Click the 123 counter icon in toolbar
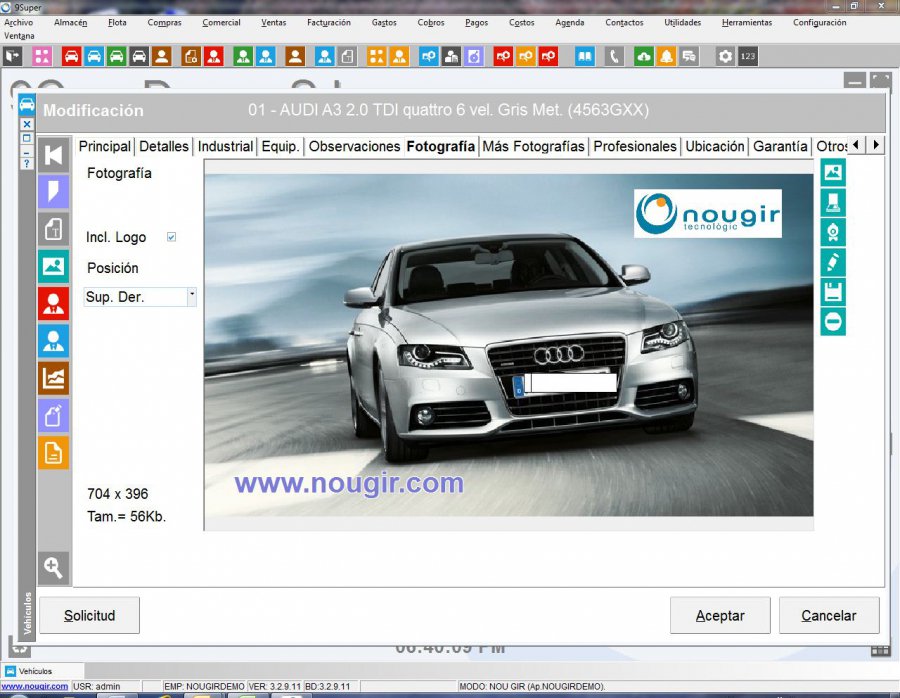The height and width of the screenshot is (698, 900). tap(748, 56)
